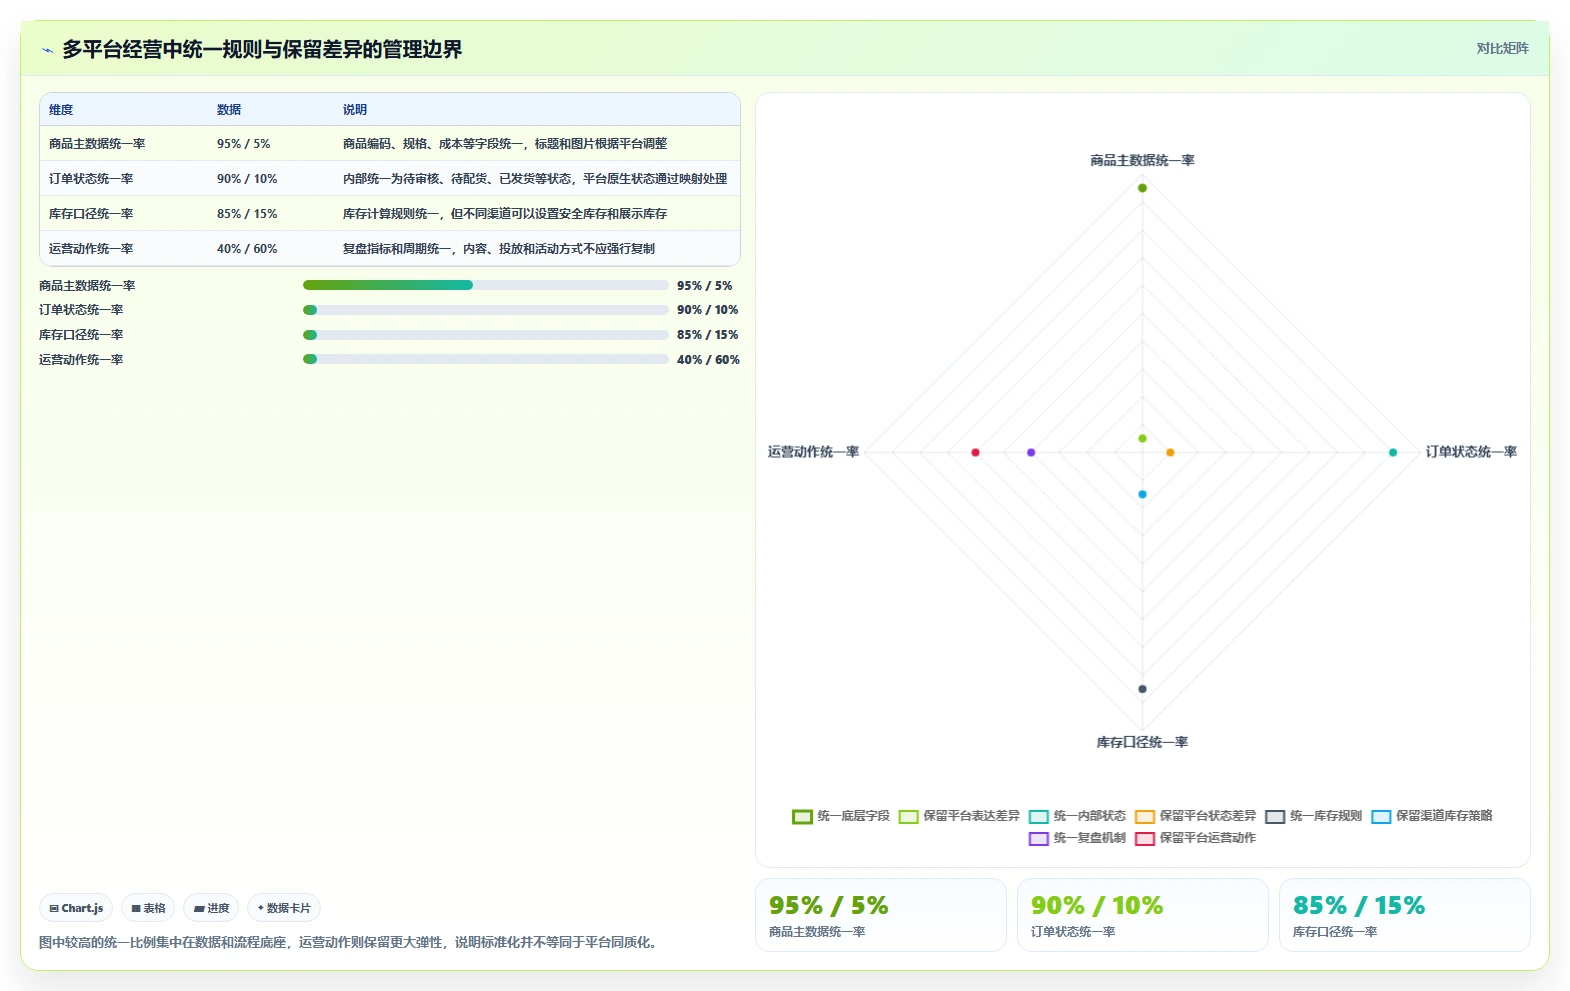Toggle the 统一库存规则 legend item
Viewport: 1570px width, 991px height.
[1313, 816]
